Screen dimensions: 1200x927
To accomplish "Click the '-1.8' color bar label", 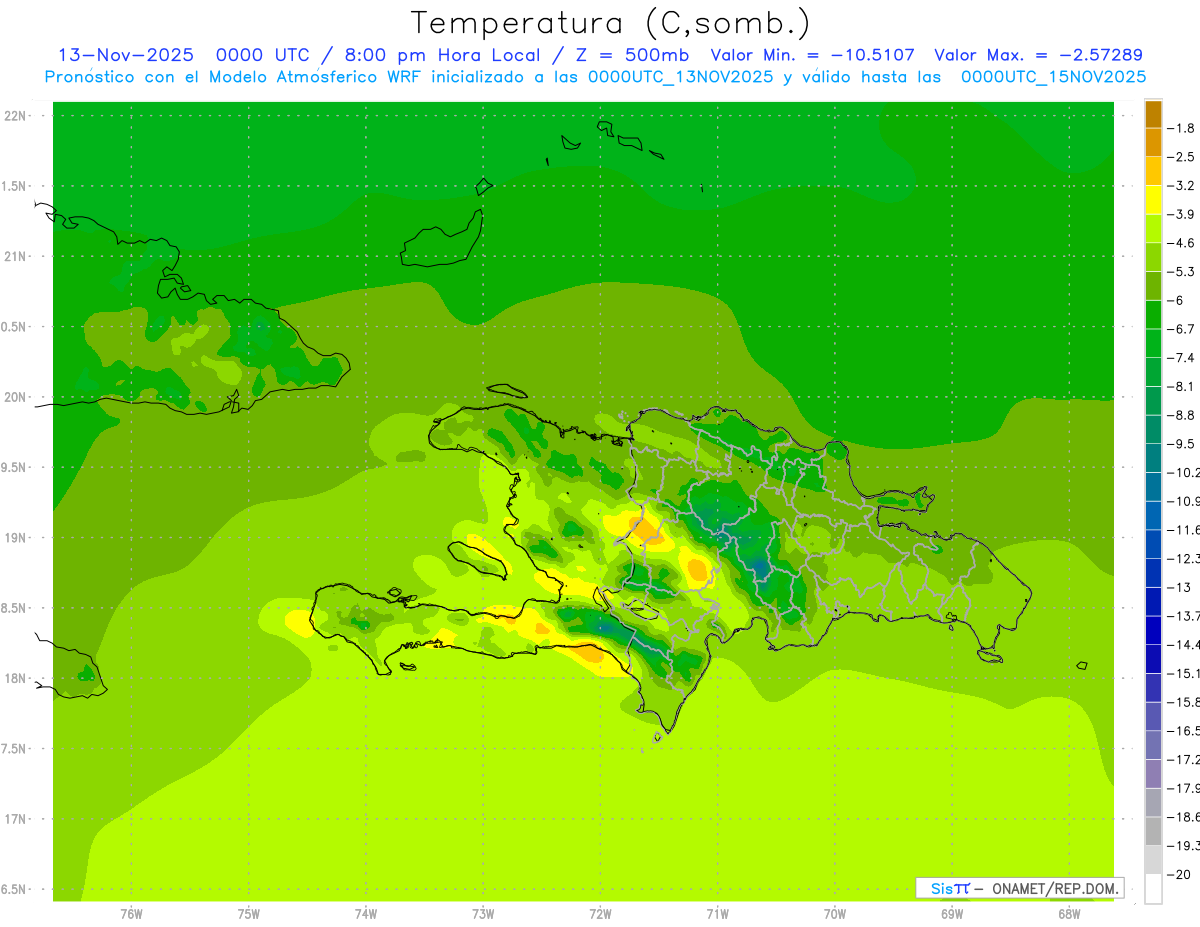I will [x=1181, y=128].
